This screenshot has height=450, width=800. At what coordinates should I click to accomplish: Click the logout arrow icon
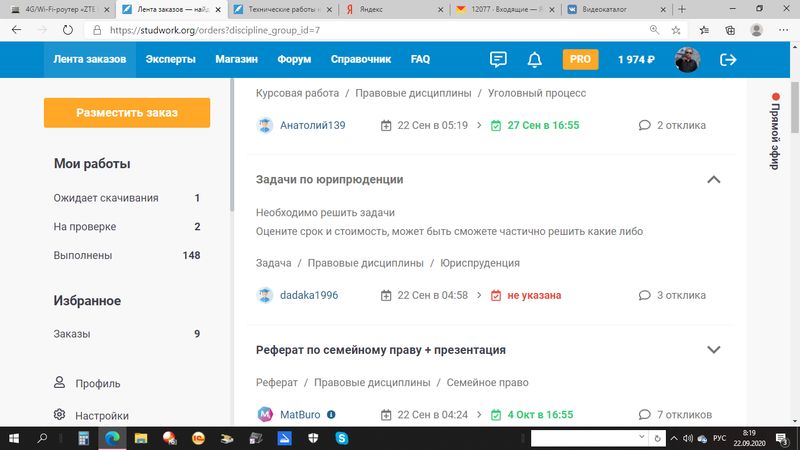click(728, 60)
